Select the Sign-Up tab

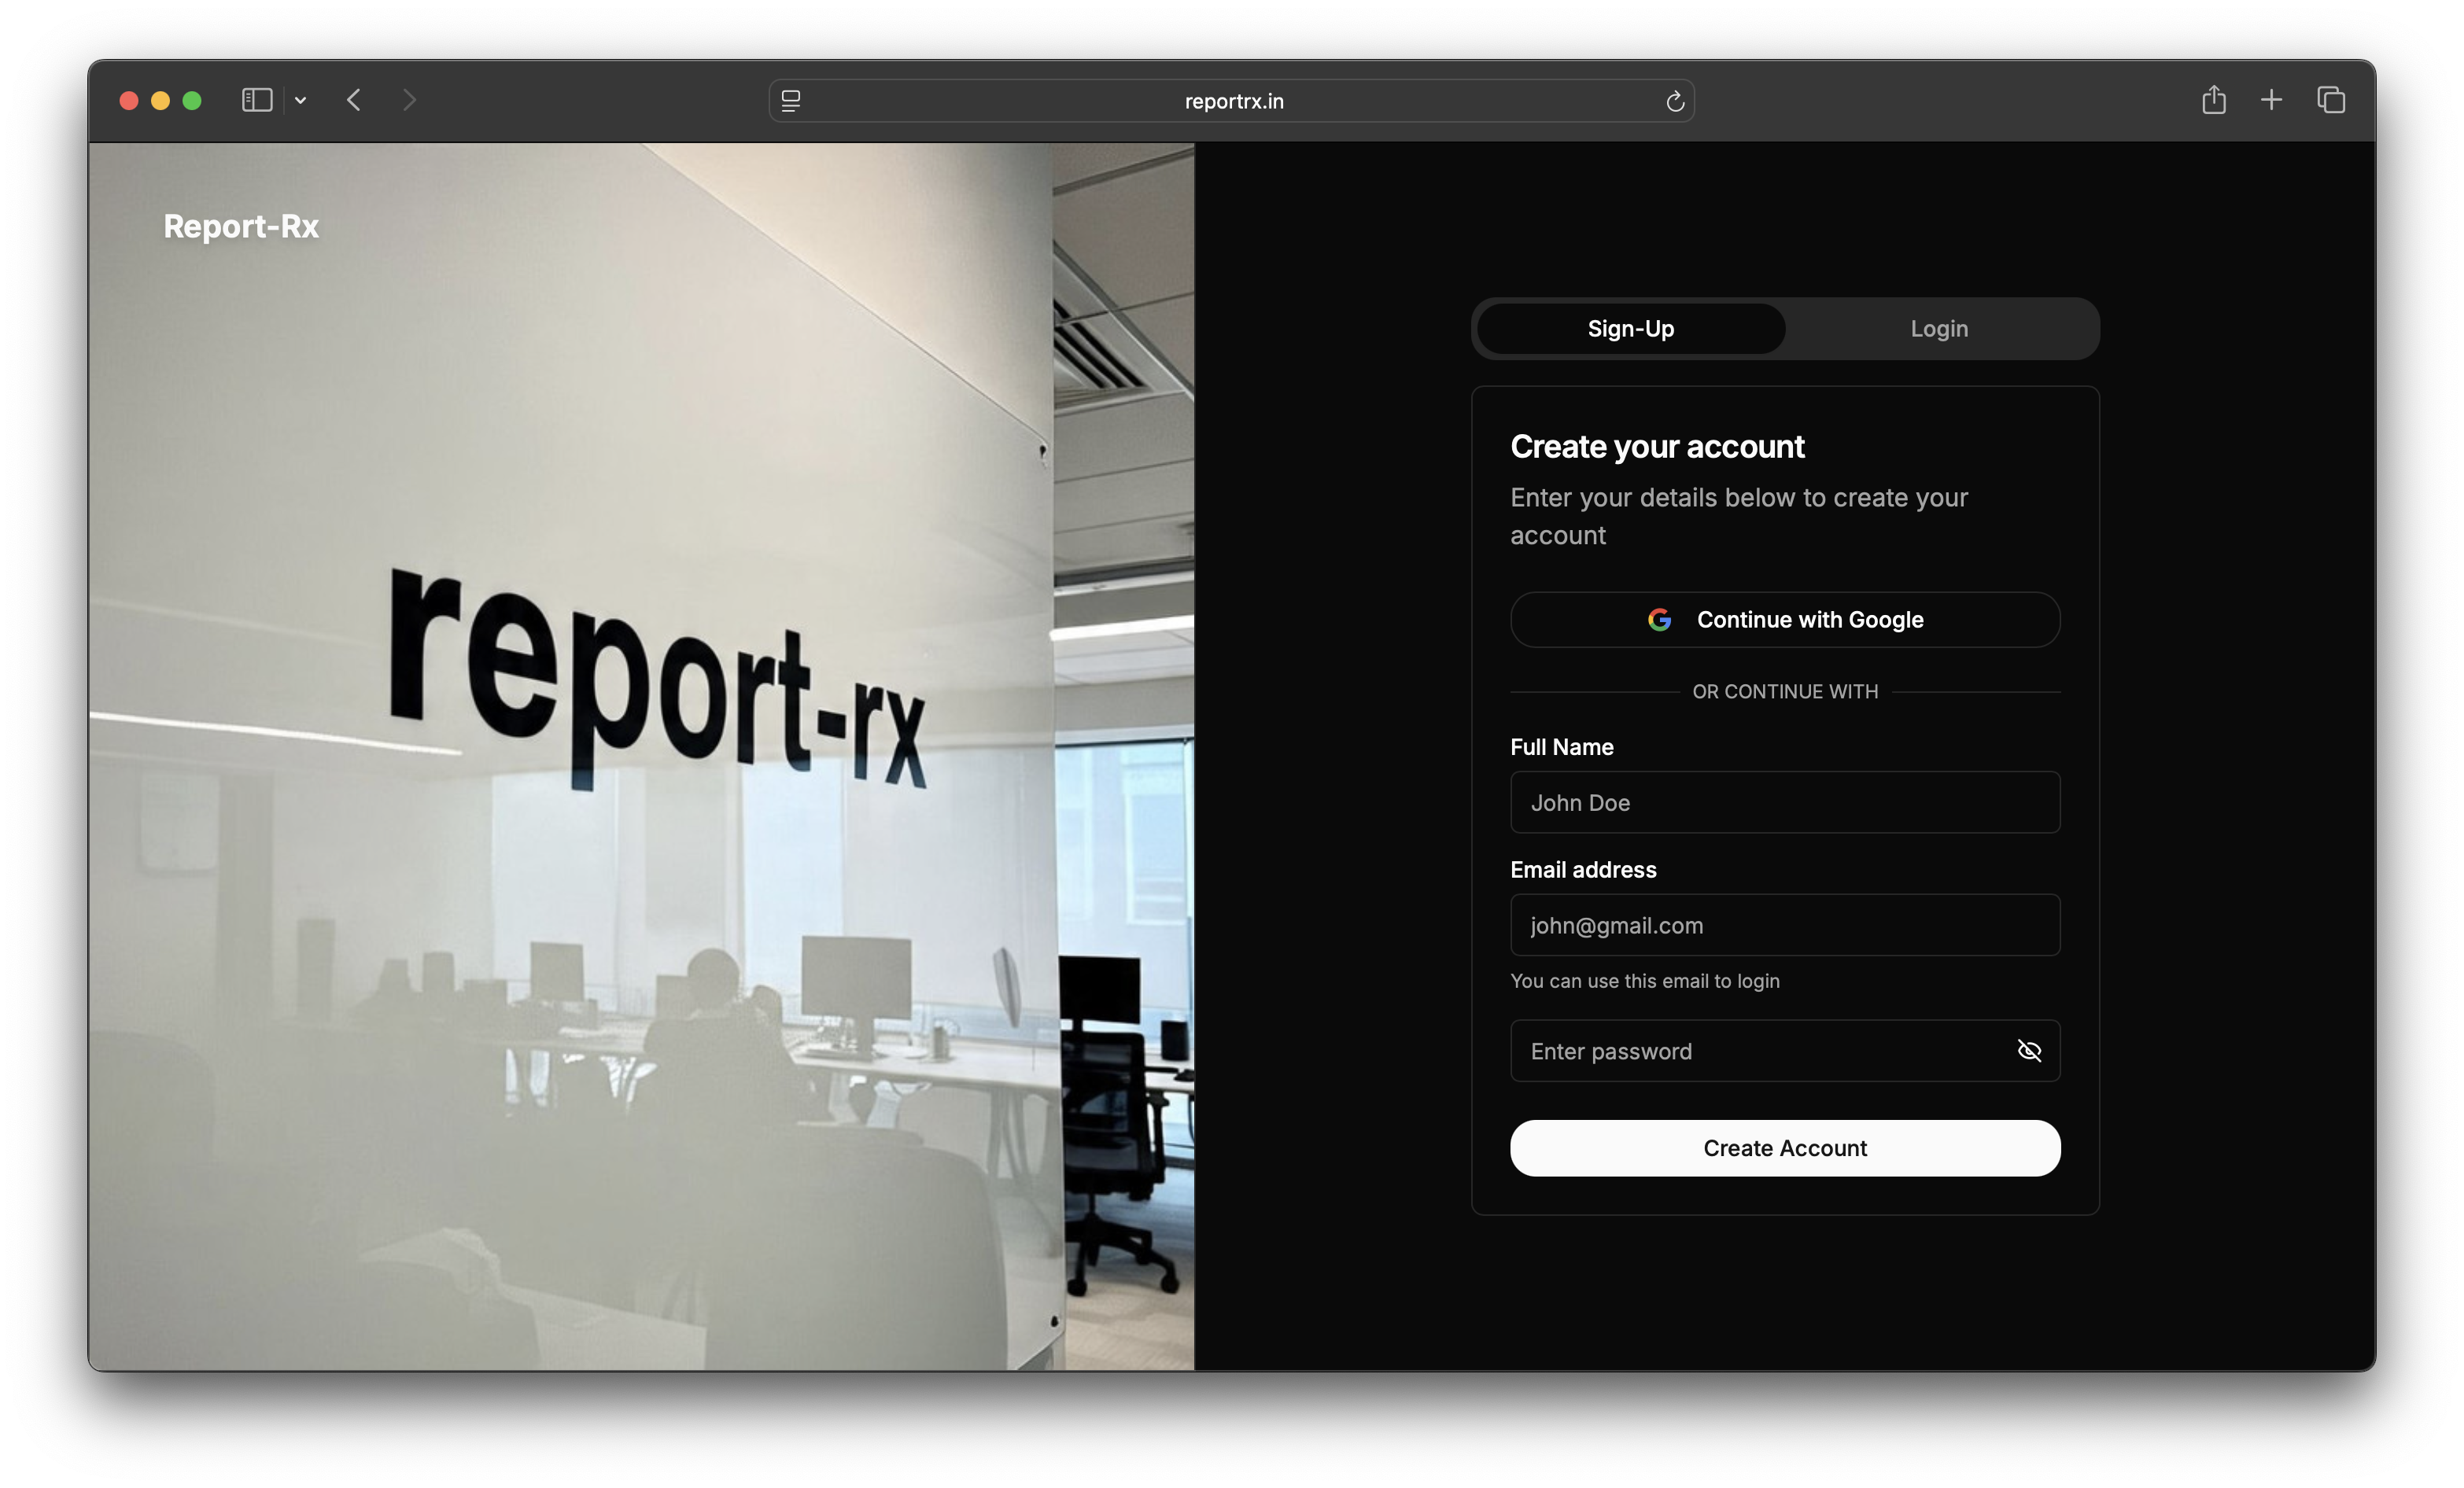1631,328
